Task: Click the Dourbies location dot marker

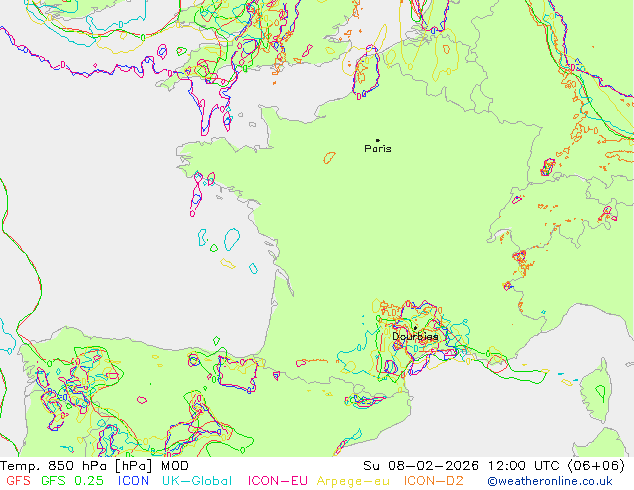Action: point(415,328)
